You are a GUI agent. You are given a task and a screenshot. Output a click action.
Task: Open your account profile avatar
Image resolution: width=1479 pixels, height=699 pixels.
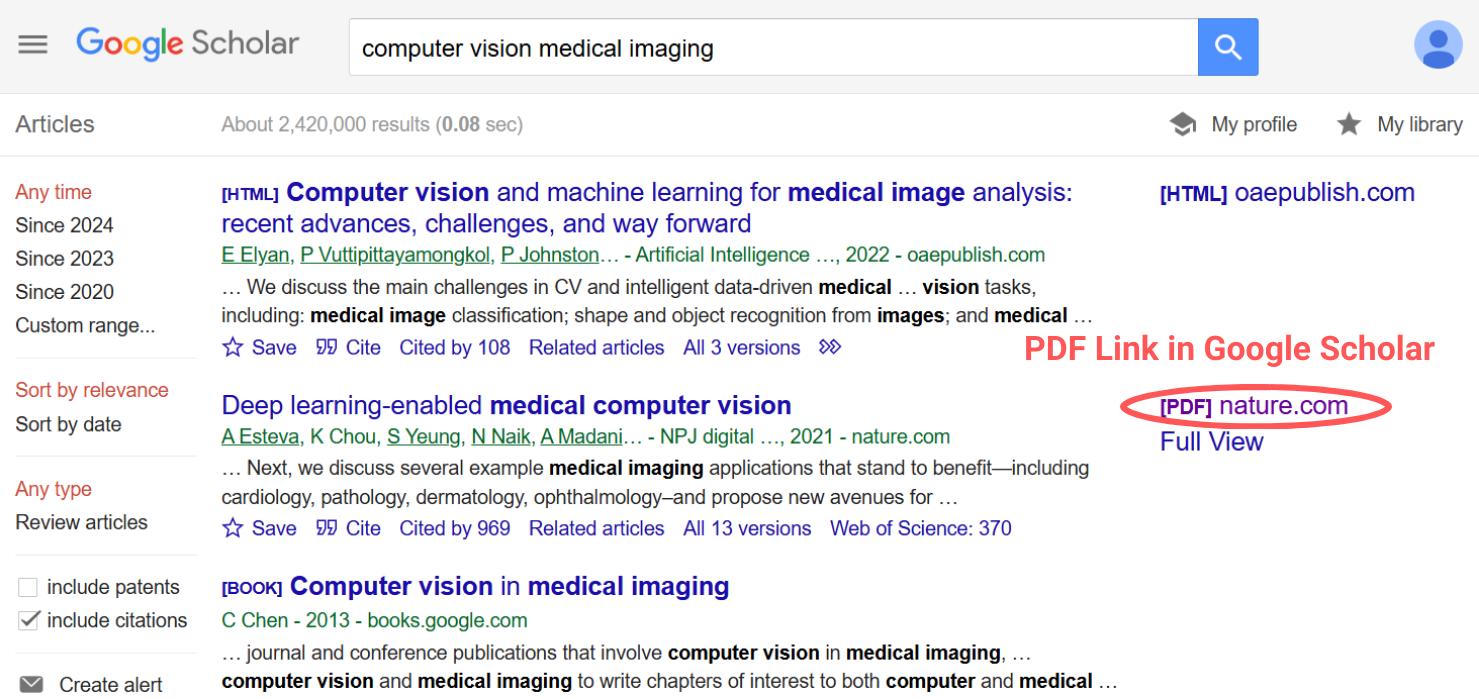pyautogui.click(x=1438, y=43)
